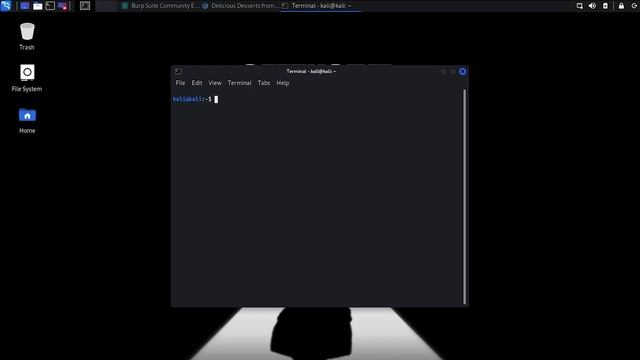Click the volume speaker tray icon

pos(592,6)
